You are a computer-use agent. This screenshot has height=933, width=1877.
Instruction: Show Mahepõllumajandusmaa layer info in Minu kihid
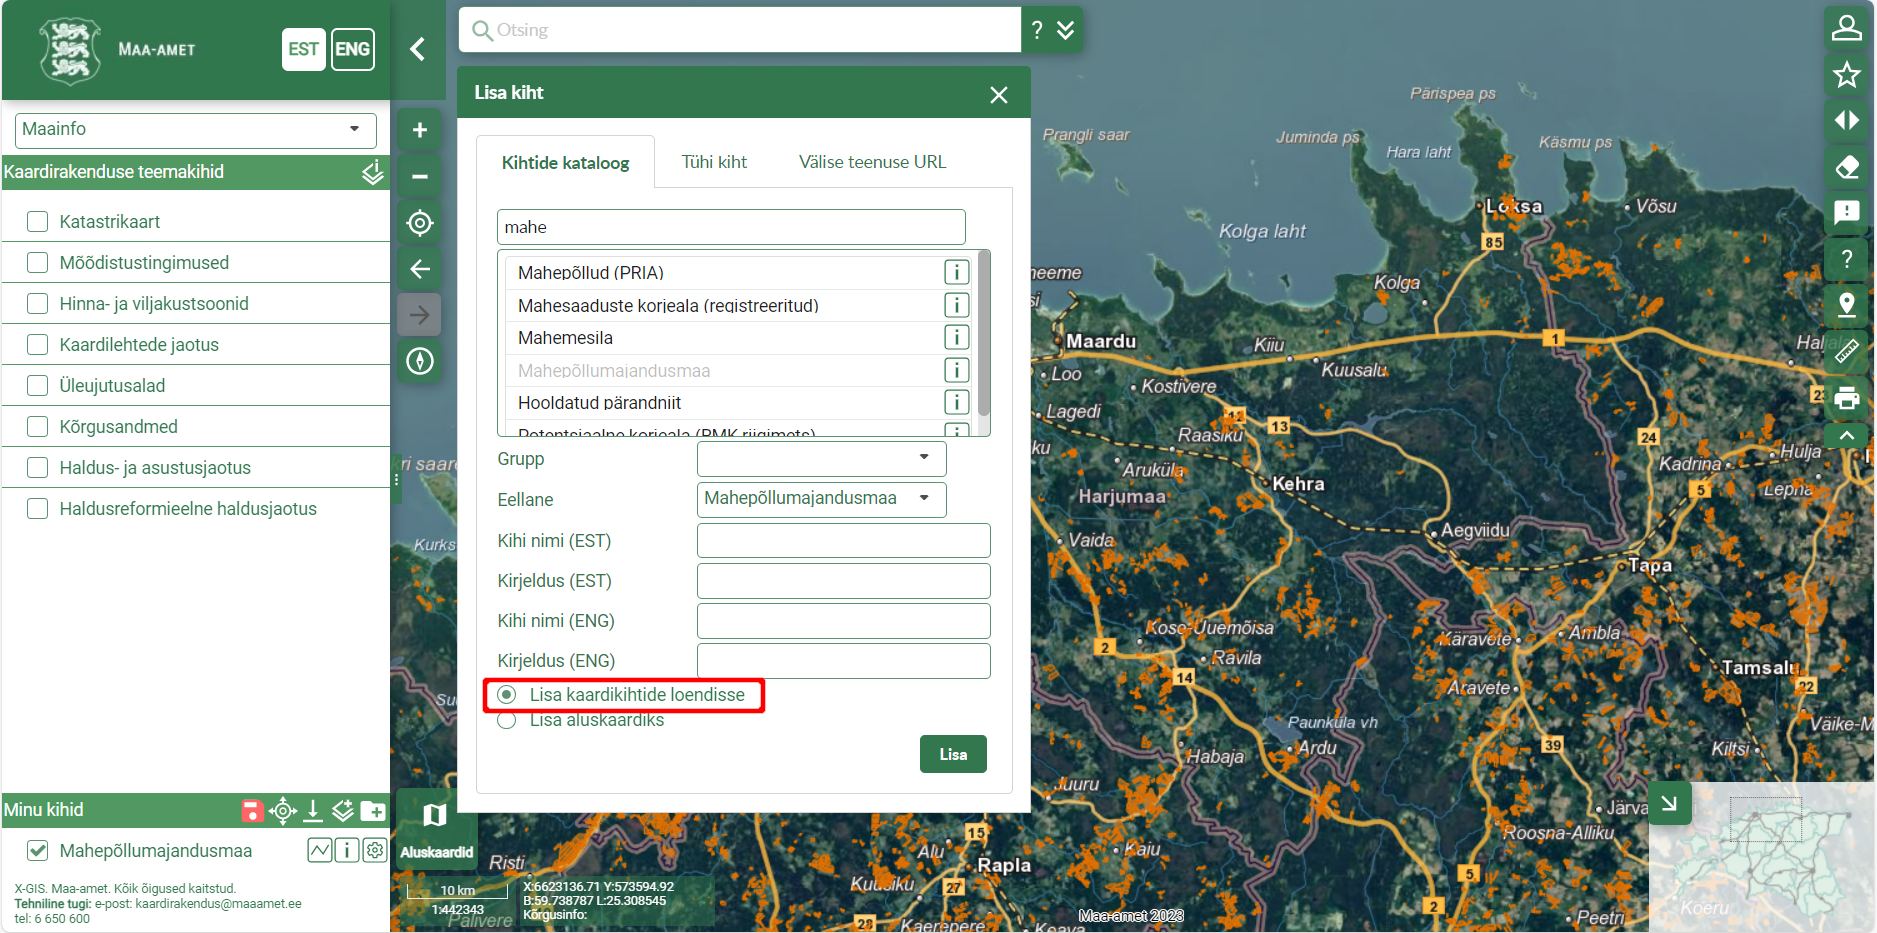(347, 851)
